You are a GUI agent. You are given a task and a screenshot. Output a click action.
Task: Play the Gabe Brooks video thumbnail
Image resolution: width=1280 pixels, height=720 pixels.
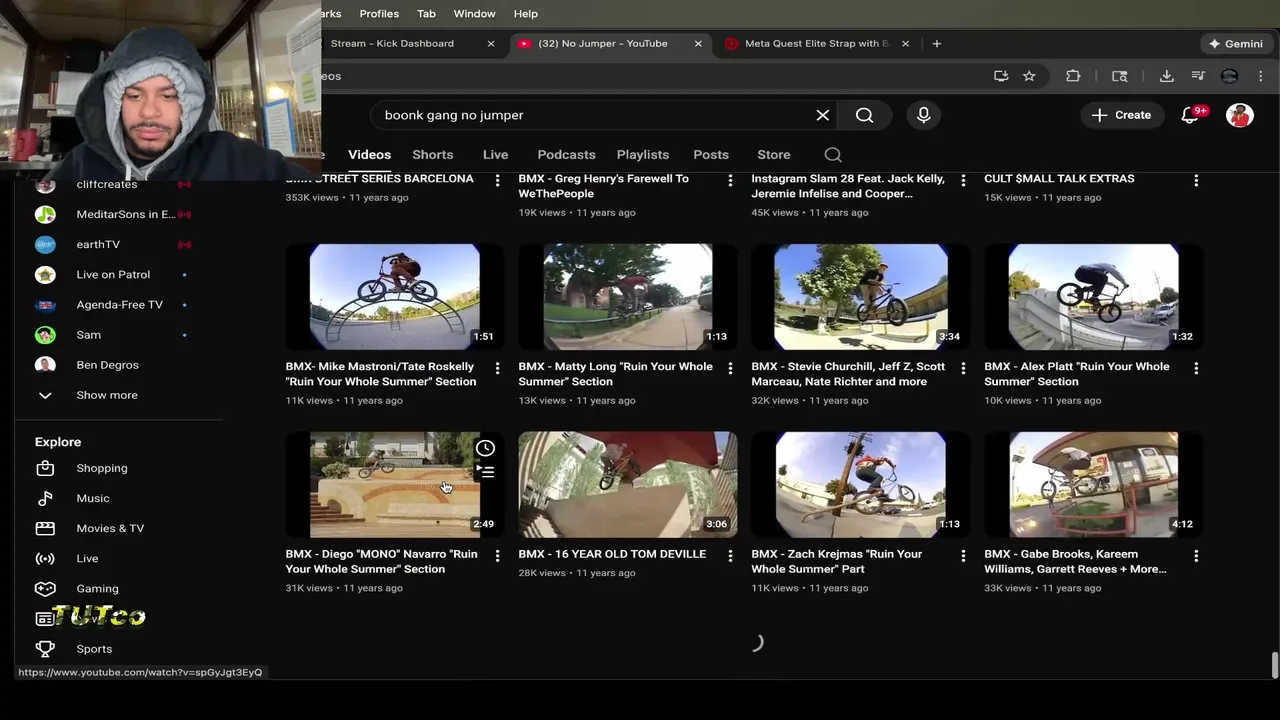coord(1094,485)
